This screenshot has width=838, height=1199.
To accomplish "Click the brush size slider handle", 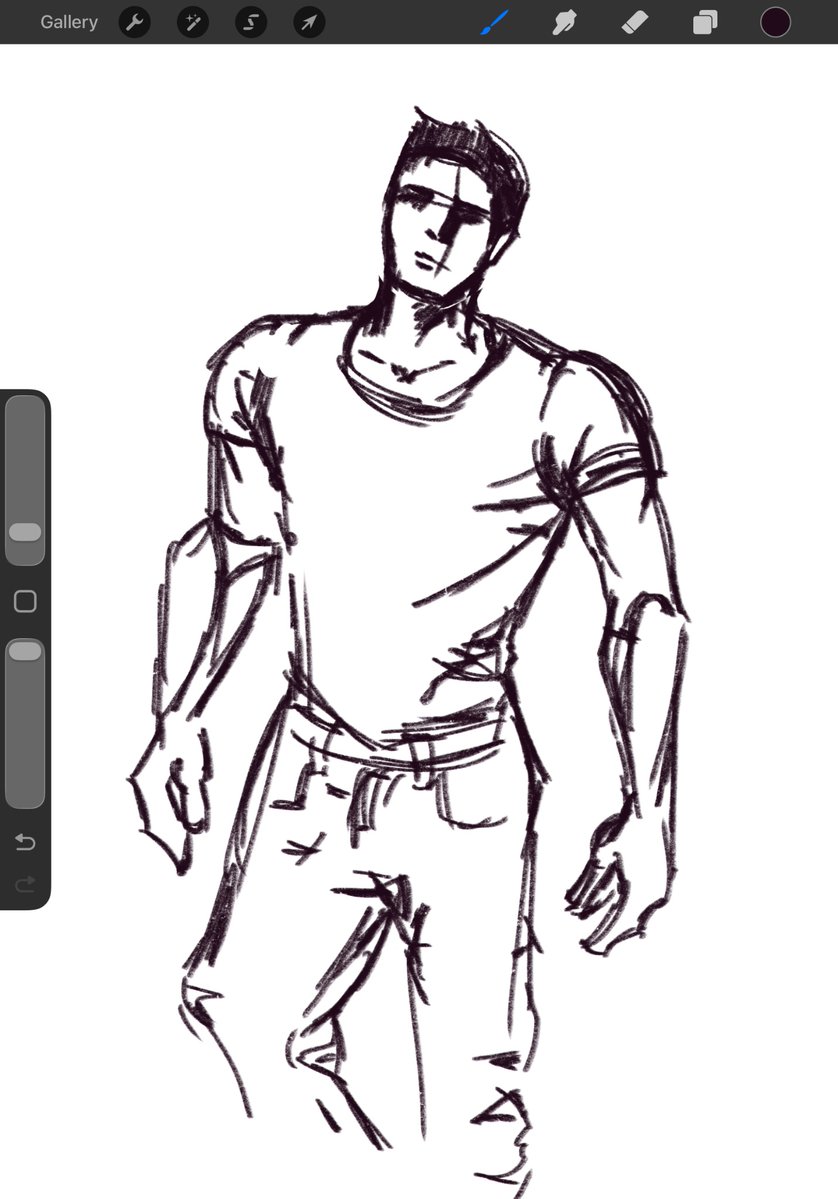I will click(25, 532).
